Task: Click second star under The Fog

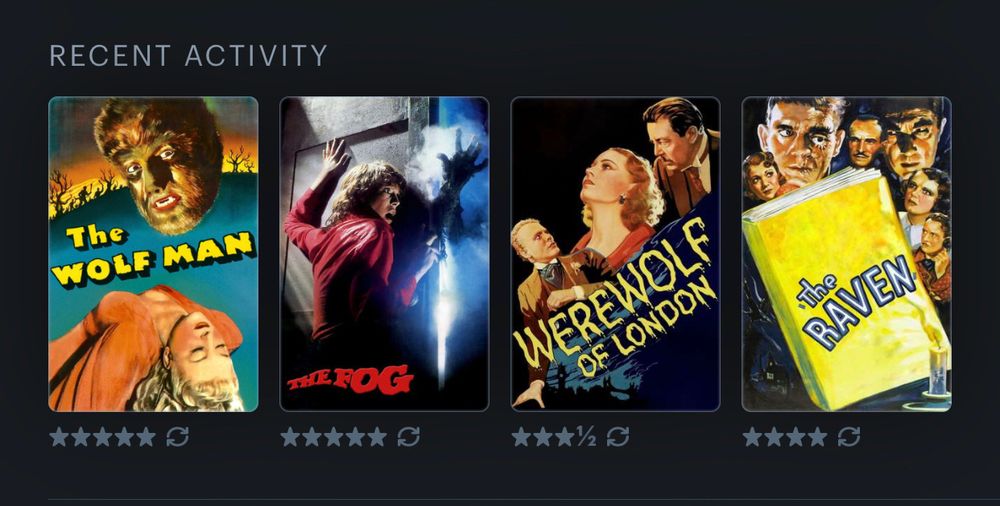Action: pos(312,437)
